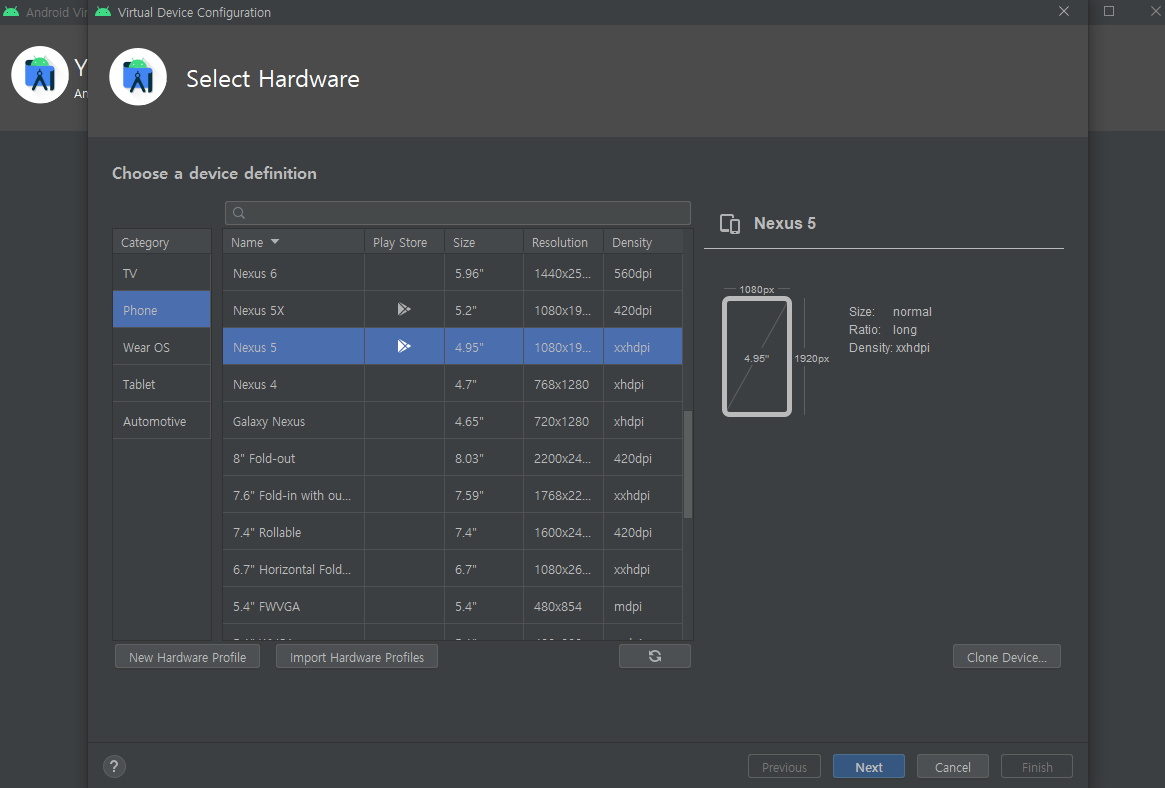
Task: Click the Next button
Action: [x=869, y=766]
